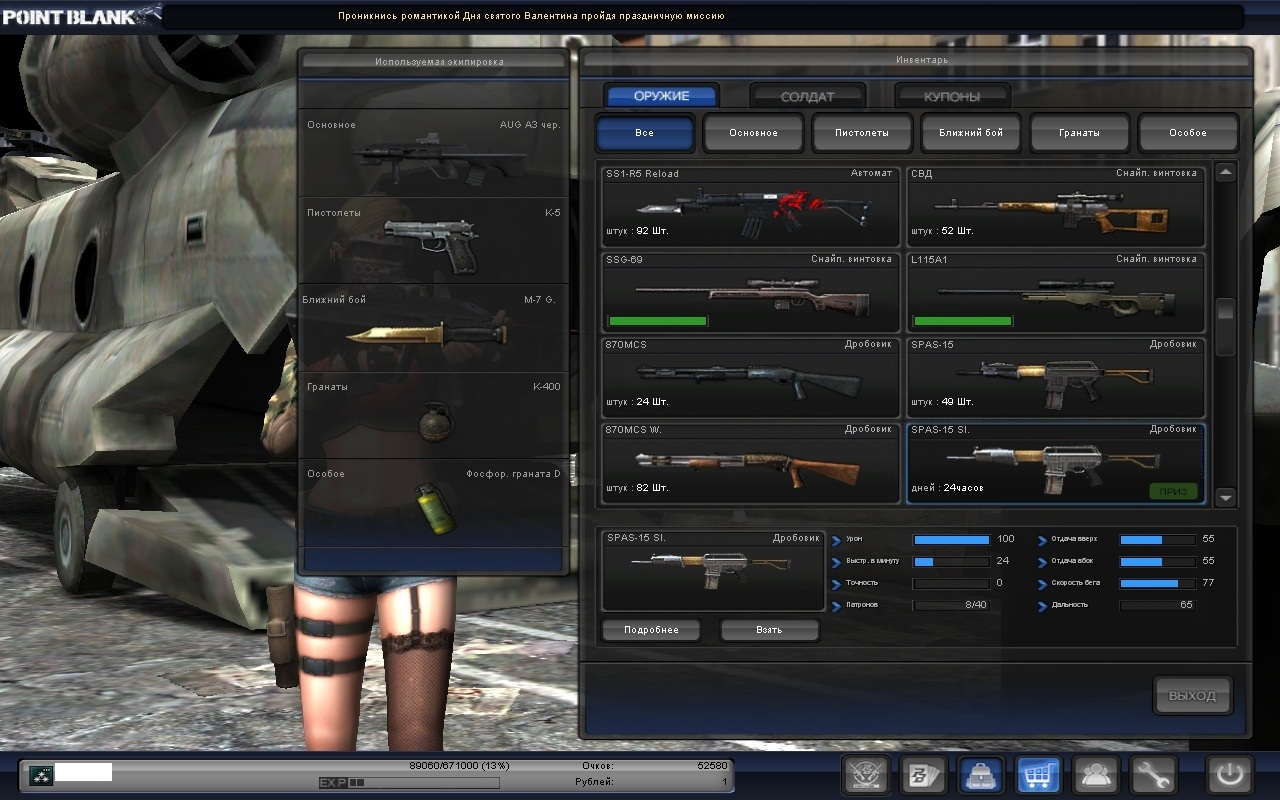Click the Урон damage stat bar
This screenshot has height=800, width=1280.
point(951,539)
